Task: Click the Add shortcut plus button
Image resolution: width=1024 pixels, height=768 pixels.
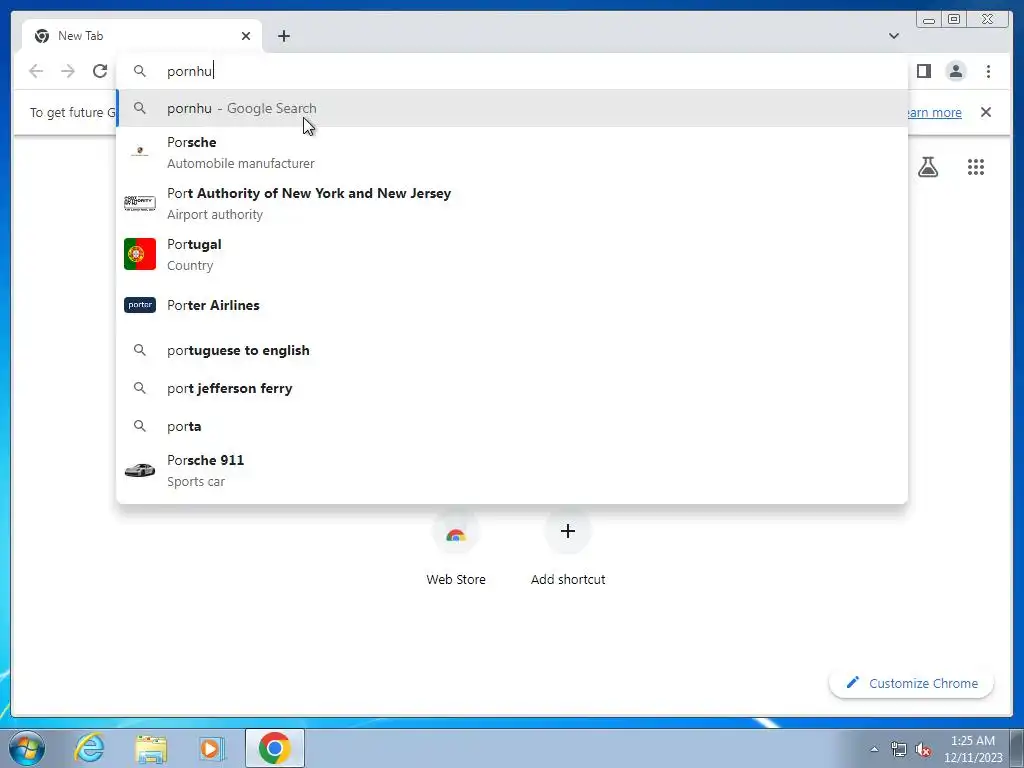Action: (568, 531)
